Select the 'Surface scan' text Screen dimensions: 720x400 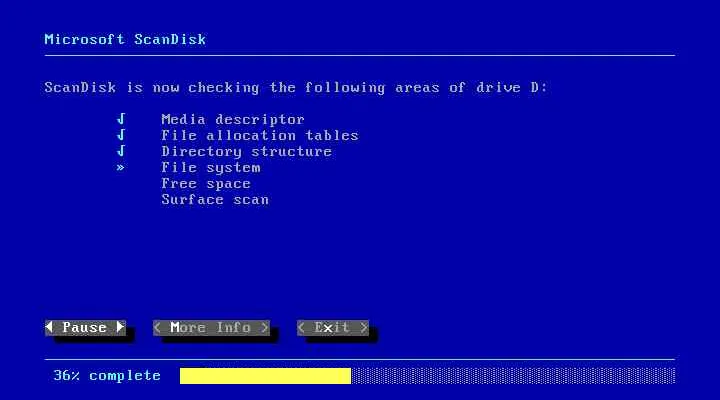tap(215, 200)
